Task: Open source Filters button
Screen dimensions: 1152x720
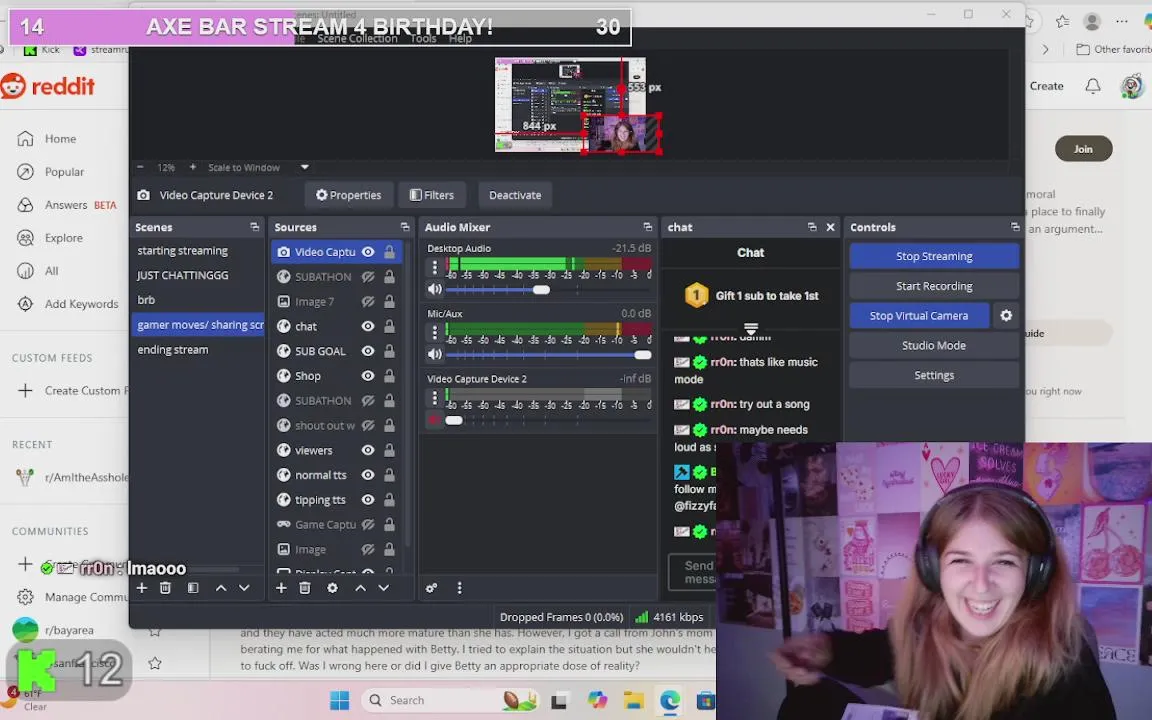Action: [x=432, y=195]
